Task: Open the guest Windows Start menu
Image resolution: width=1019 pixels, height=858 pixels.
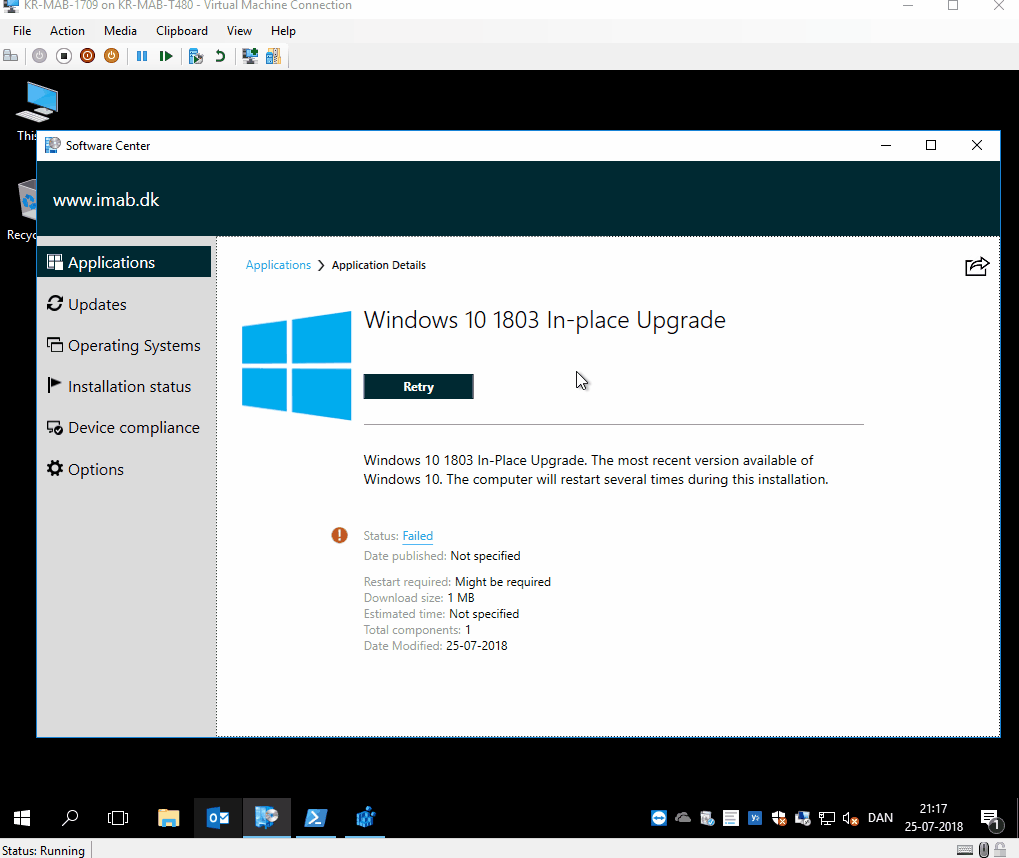Action: [x=22, y=818]
